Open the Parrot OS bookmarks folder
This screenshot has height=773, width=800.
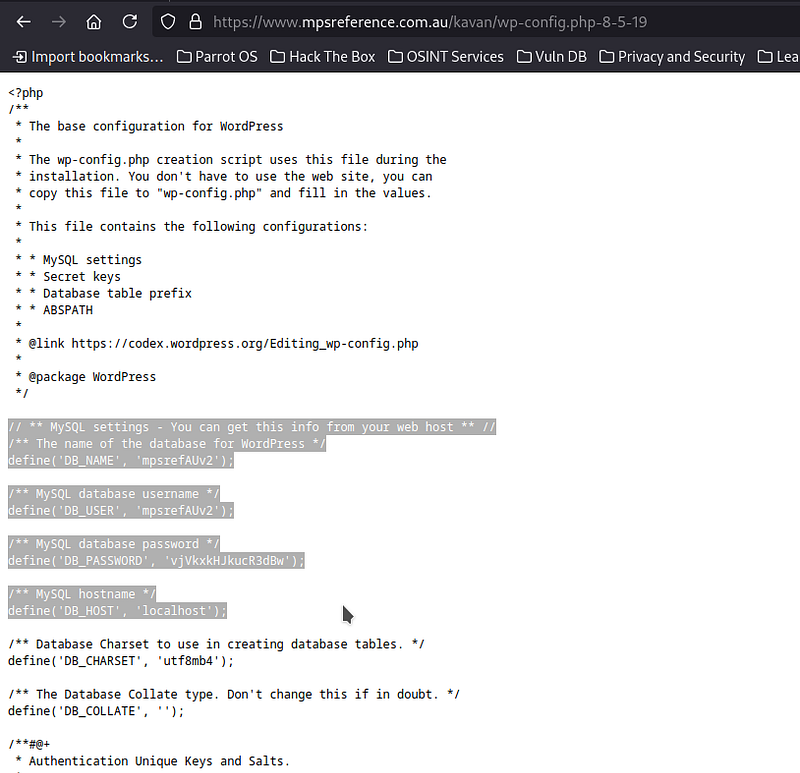(217, 57)
